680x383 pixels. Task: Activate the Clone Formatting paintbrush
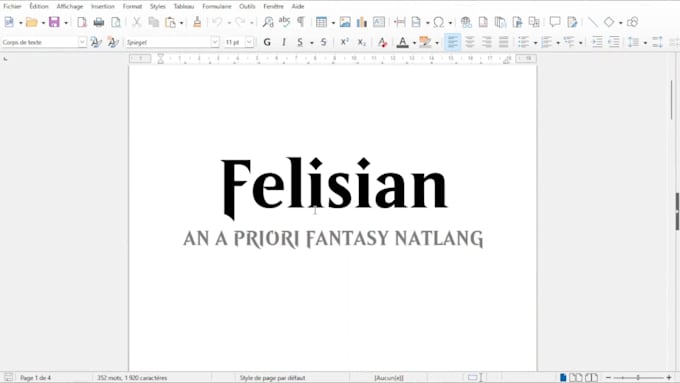point(197,22)
